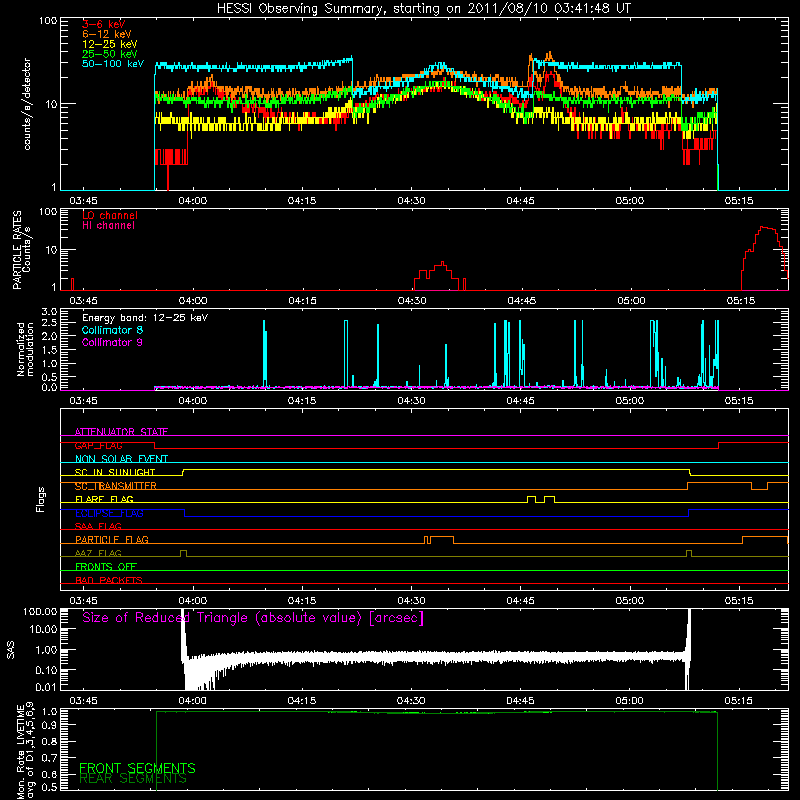
Task: Click the Normalized modulation axis label
Action: click(x=25, y=349)
